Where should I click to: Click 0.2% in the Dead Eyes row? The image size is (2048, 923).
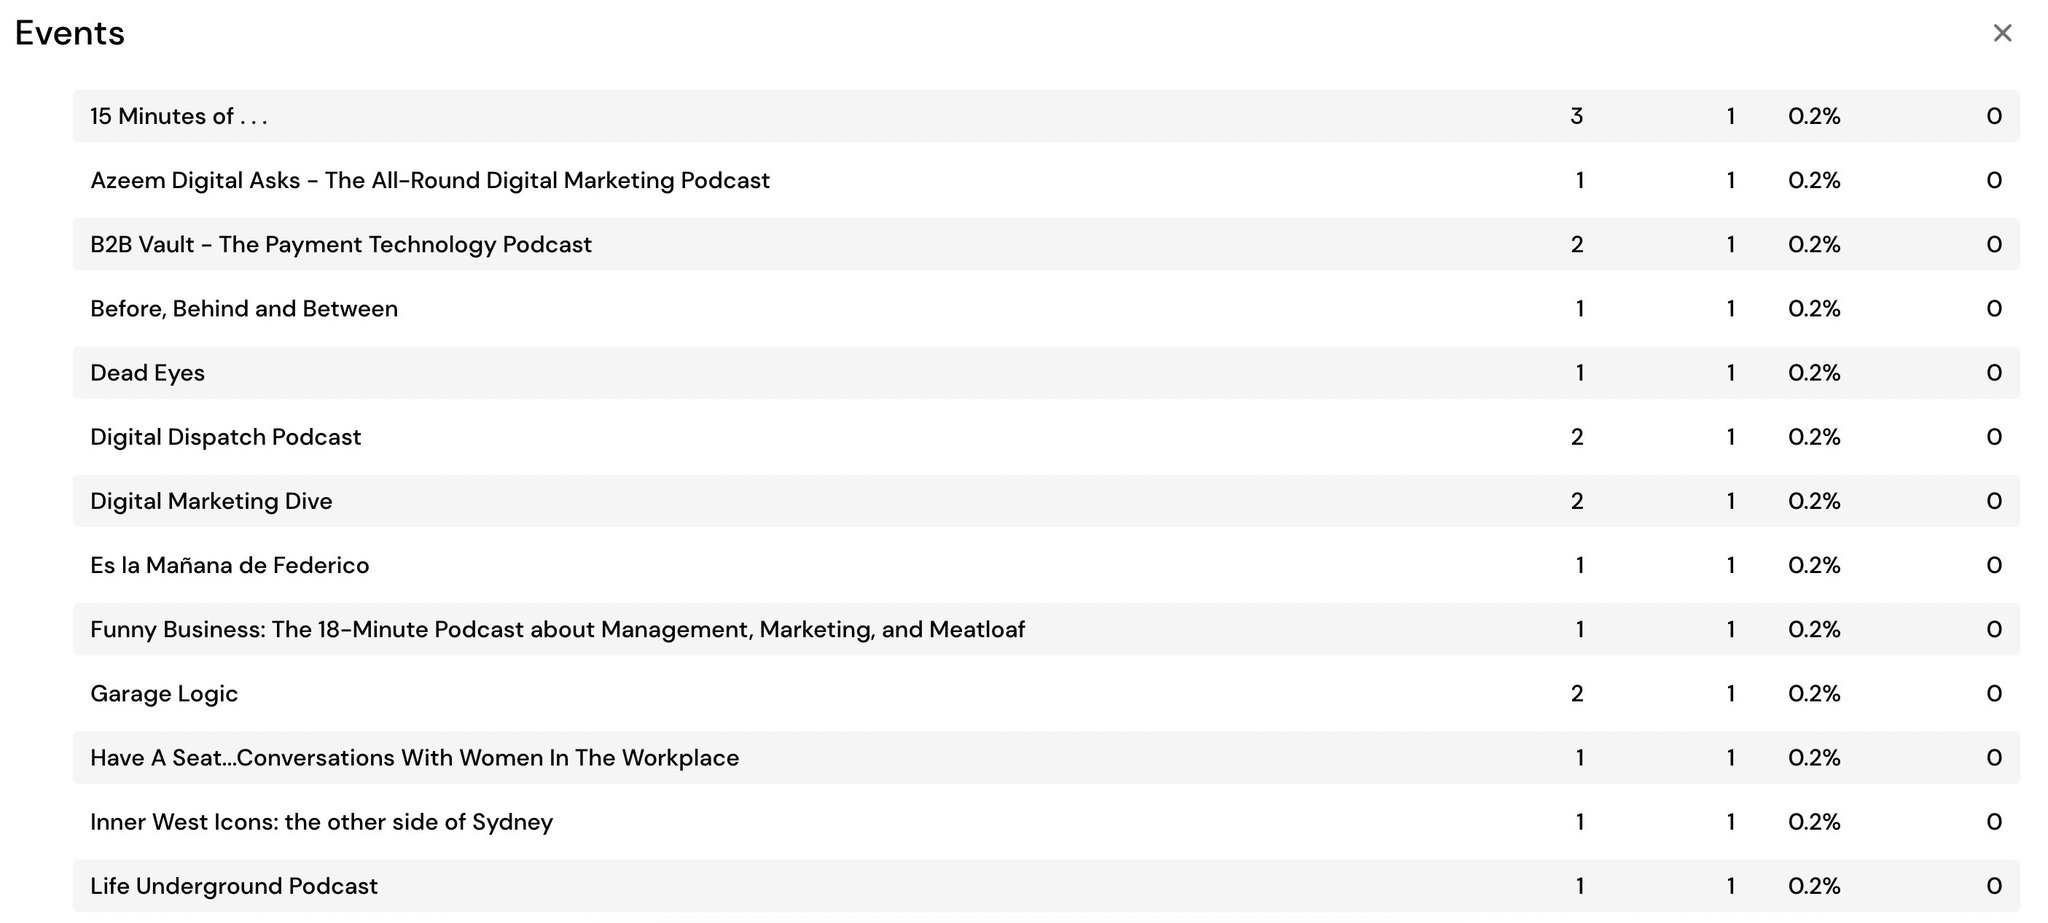tap(1814, 373)
